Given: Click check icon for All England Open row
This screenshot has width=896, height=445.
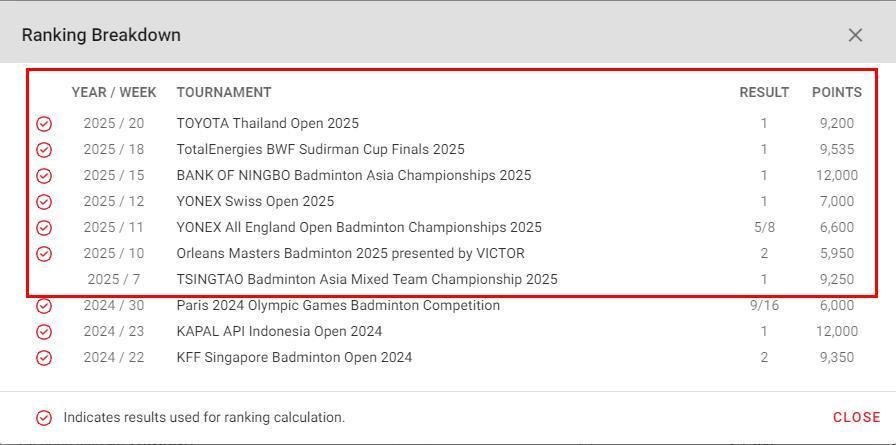Looking at the screenshot, I should coord(44,228).
